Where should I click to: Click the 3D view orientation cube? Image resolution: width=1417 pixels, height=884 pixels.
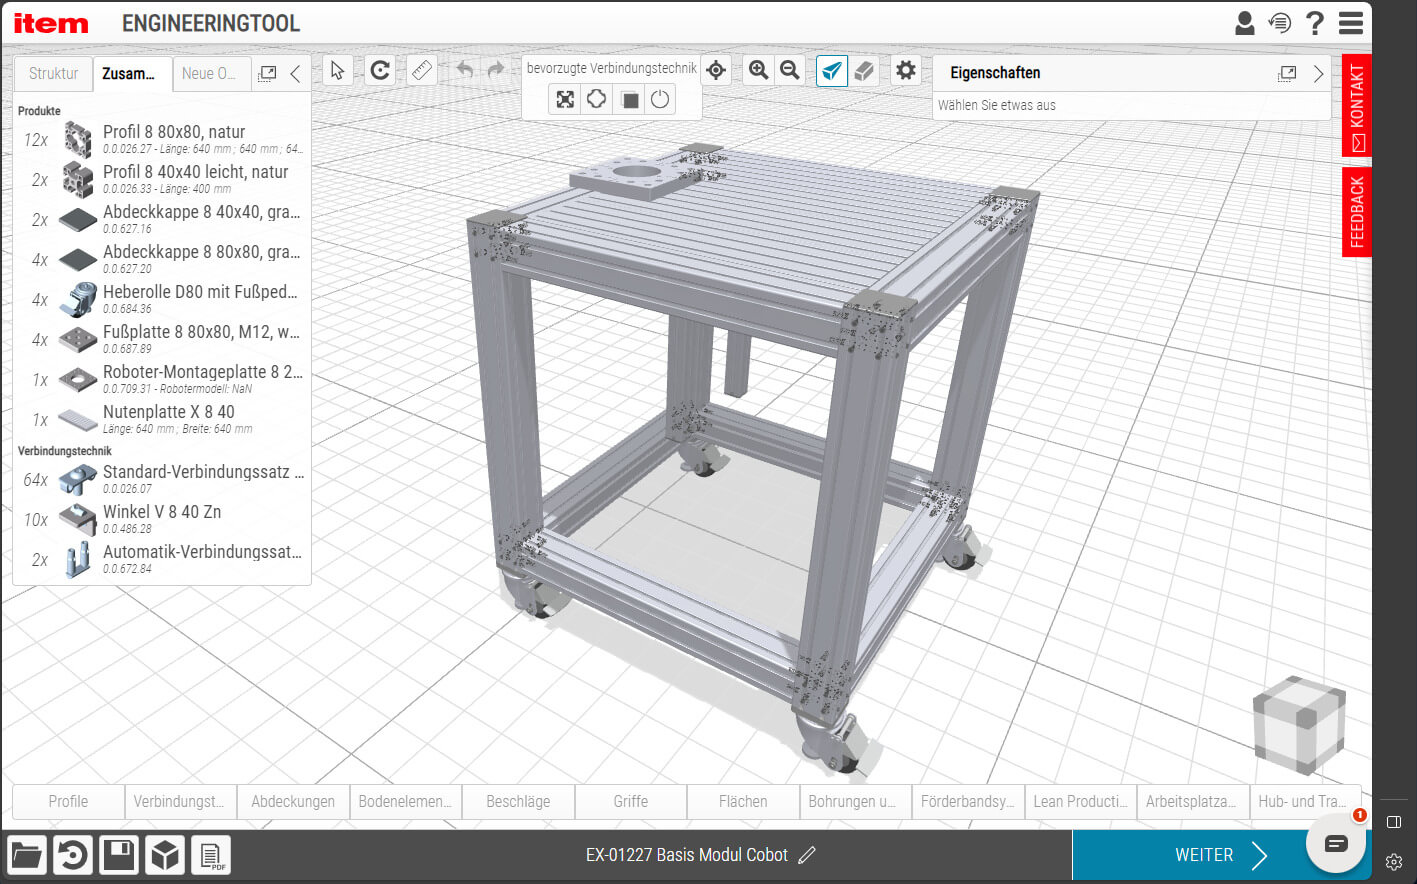(1297, 724)
